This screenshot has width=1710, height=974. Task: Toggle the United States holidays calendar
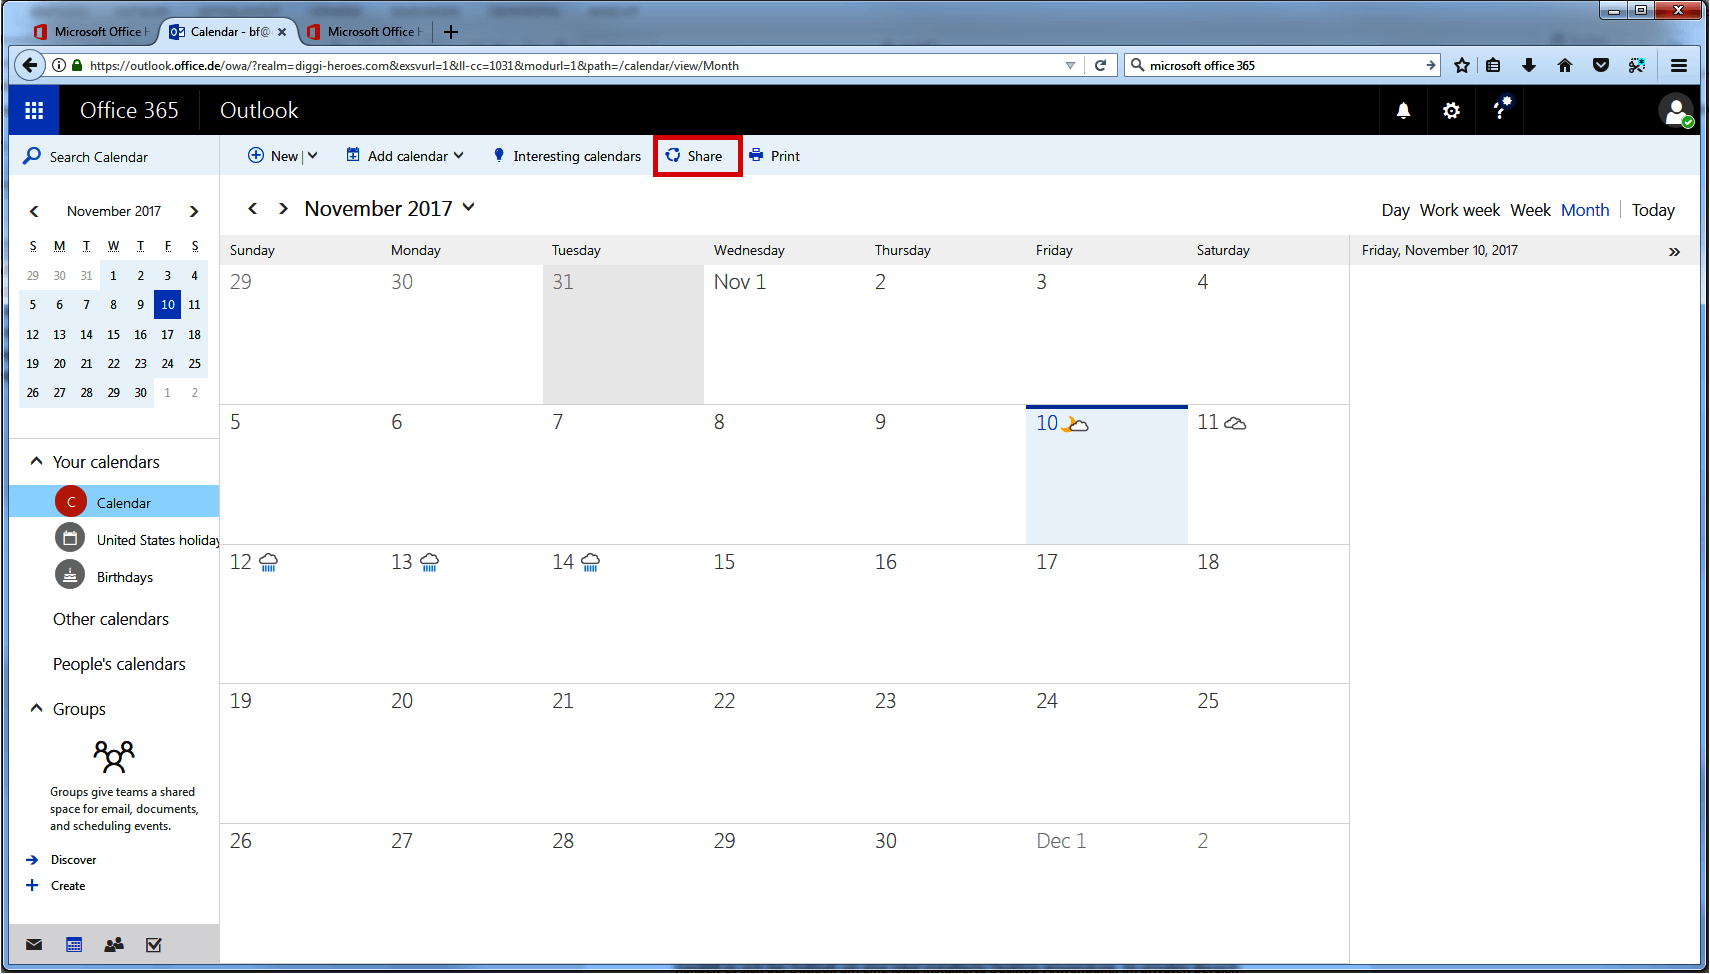click(x=69, y=538)
